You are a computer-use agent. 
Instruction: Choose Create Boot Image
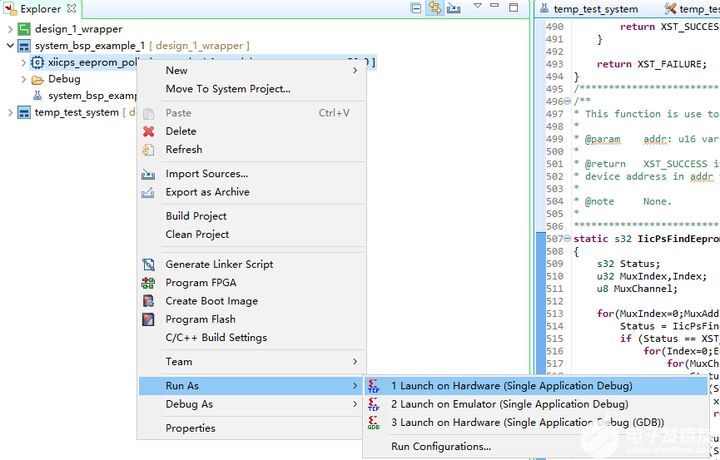point(252,301)
